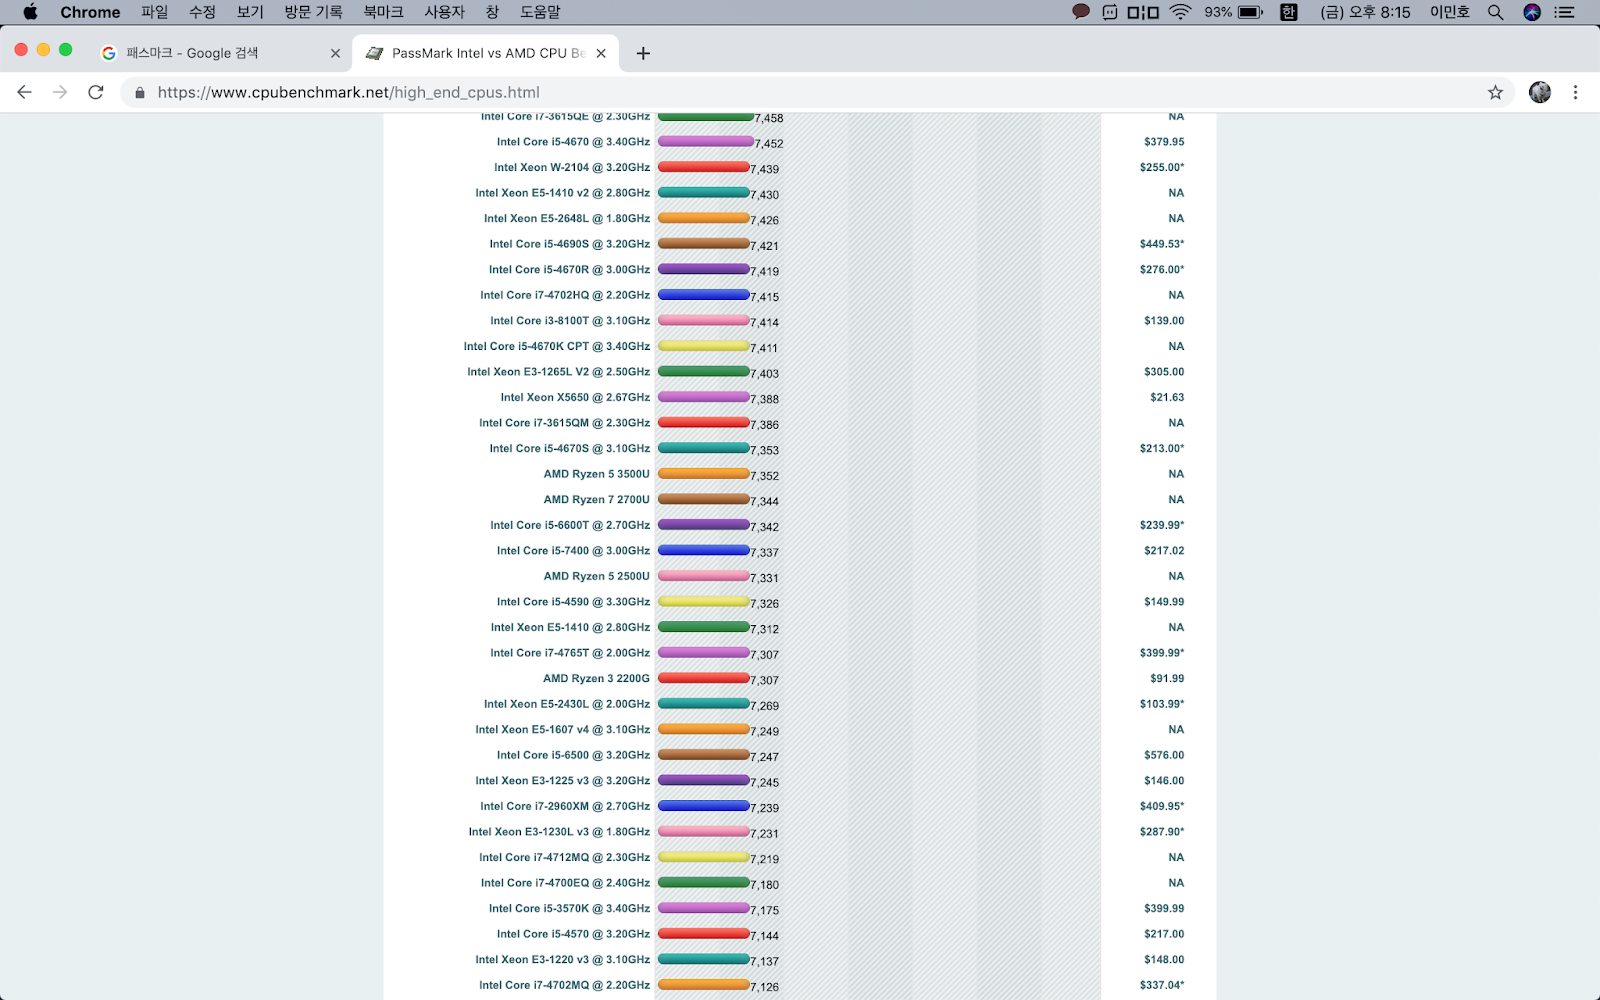Open the user name 이민호 menu bar item
Viewport: 1600px width, 1000px height.
(x=1449, y=12)
